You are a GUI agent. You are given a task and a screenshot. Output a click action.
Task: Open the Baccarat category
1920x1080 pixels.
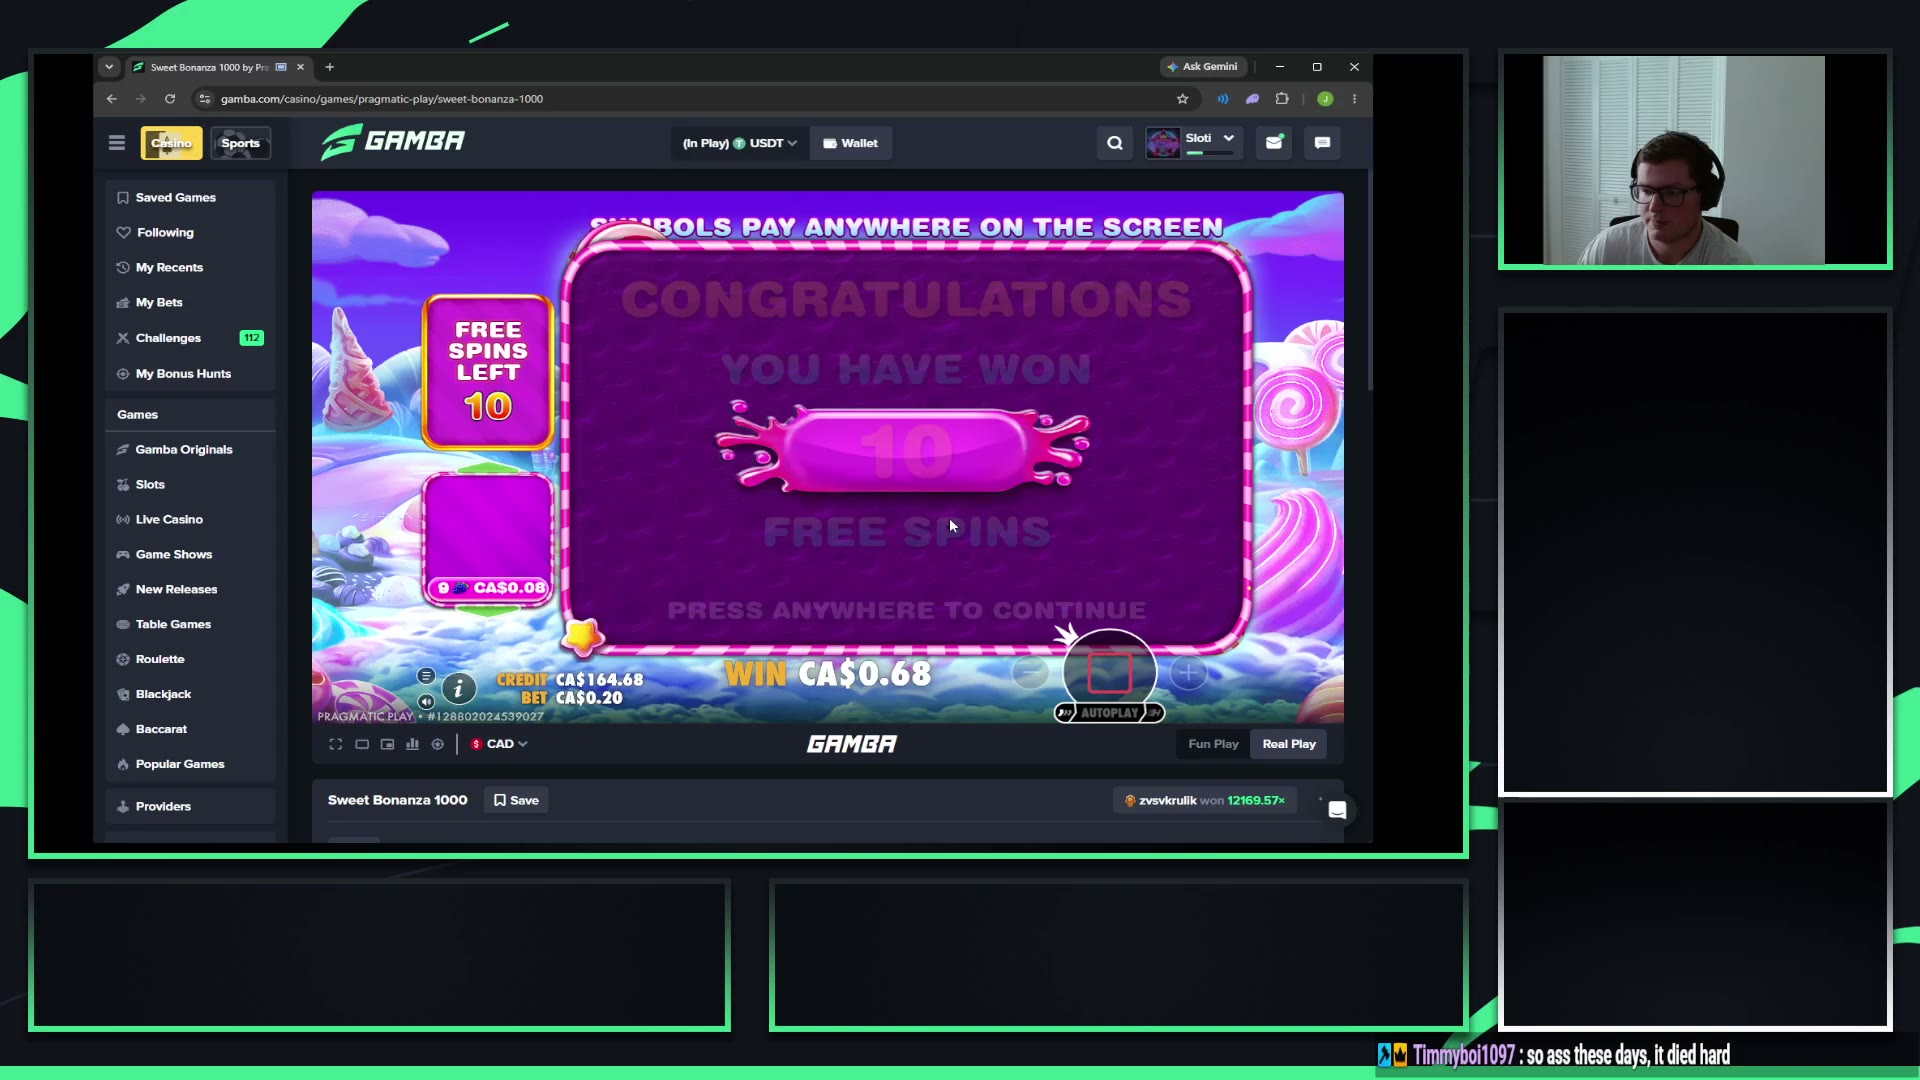[190, 730]
